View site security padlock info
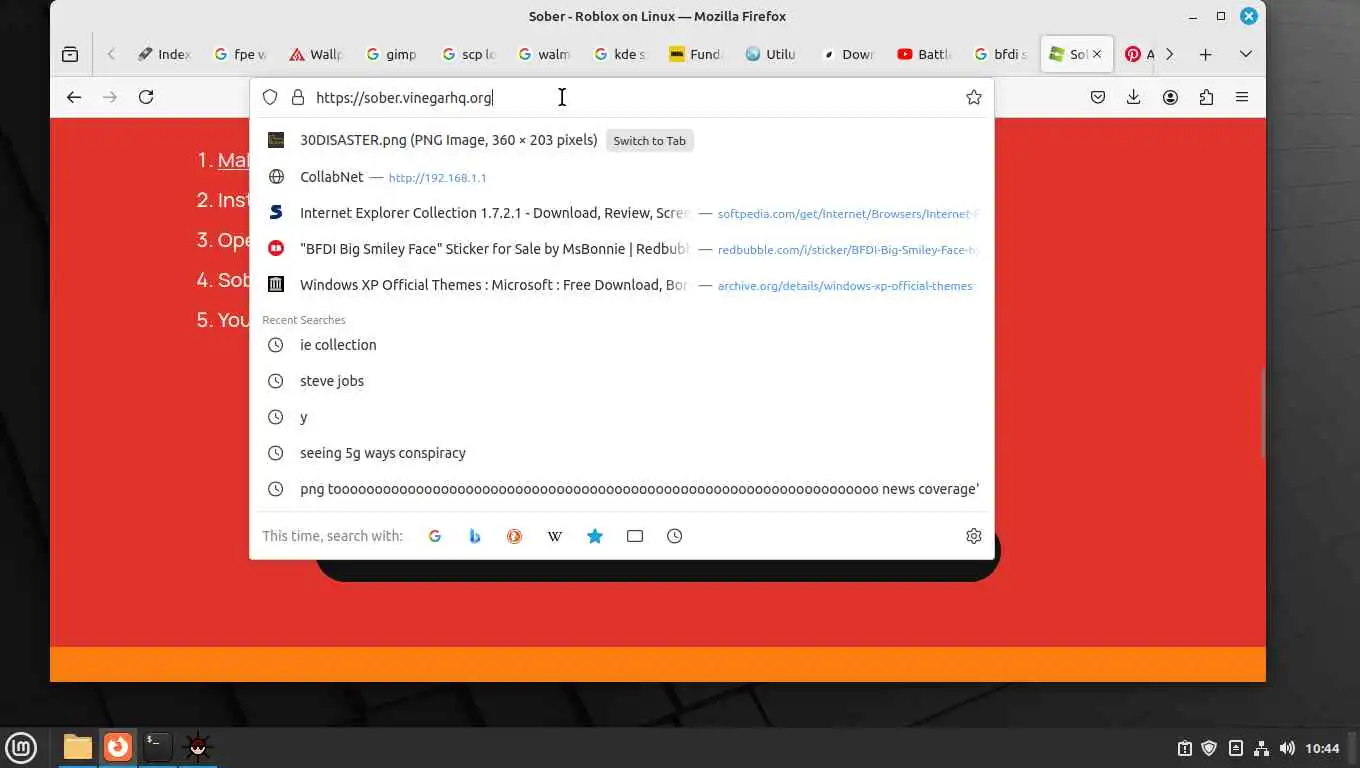 297,97
